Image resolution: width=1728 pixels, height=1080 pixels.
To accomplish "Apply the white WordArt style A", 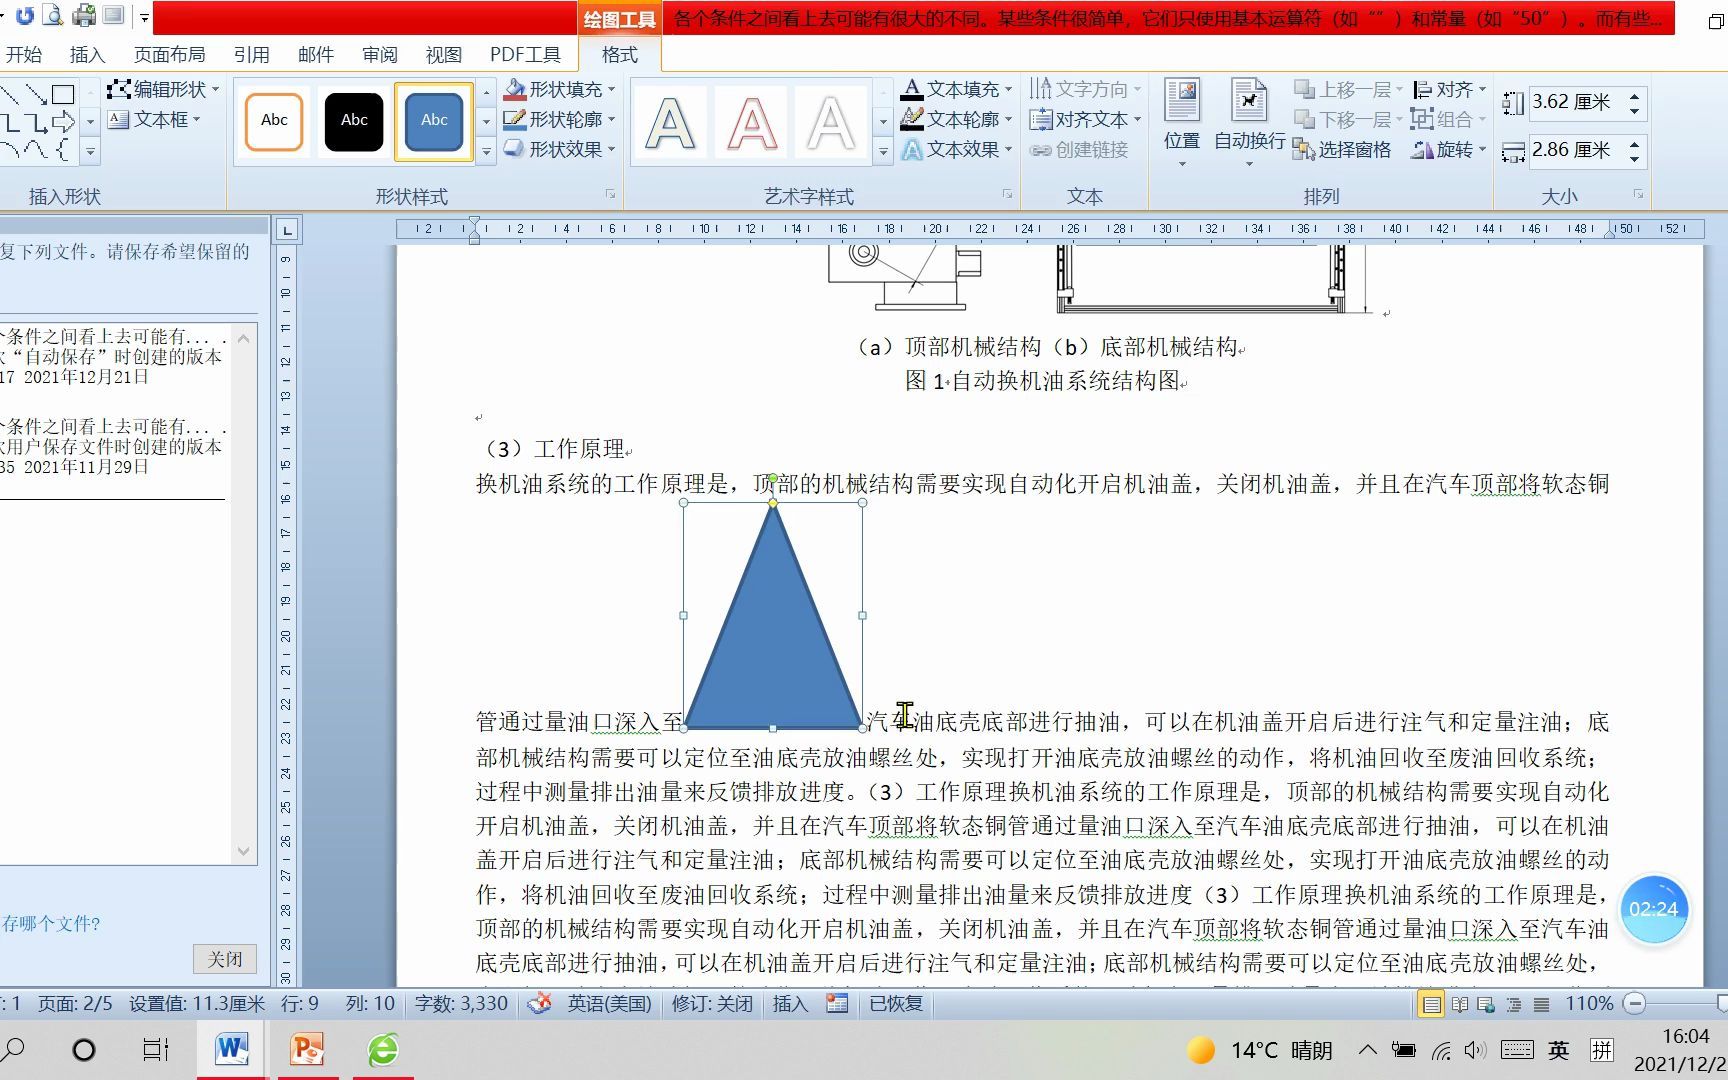I will pos(831,123).
